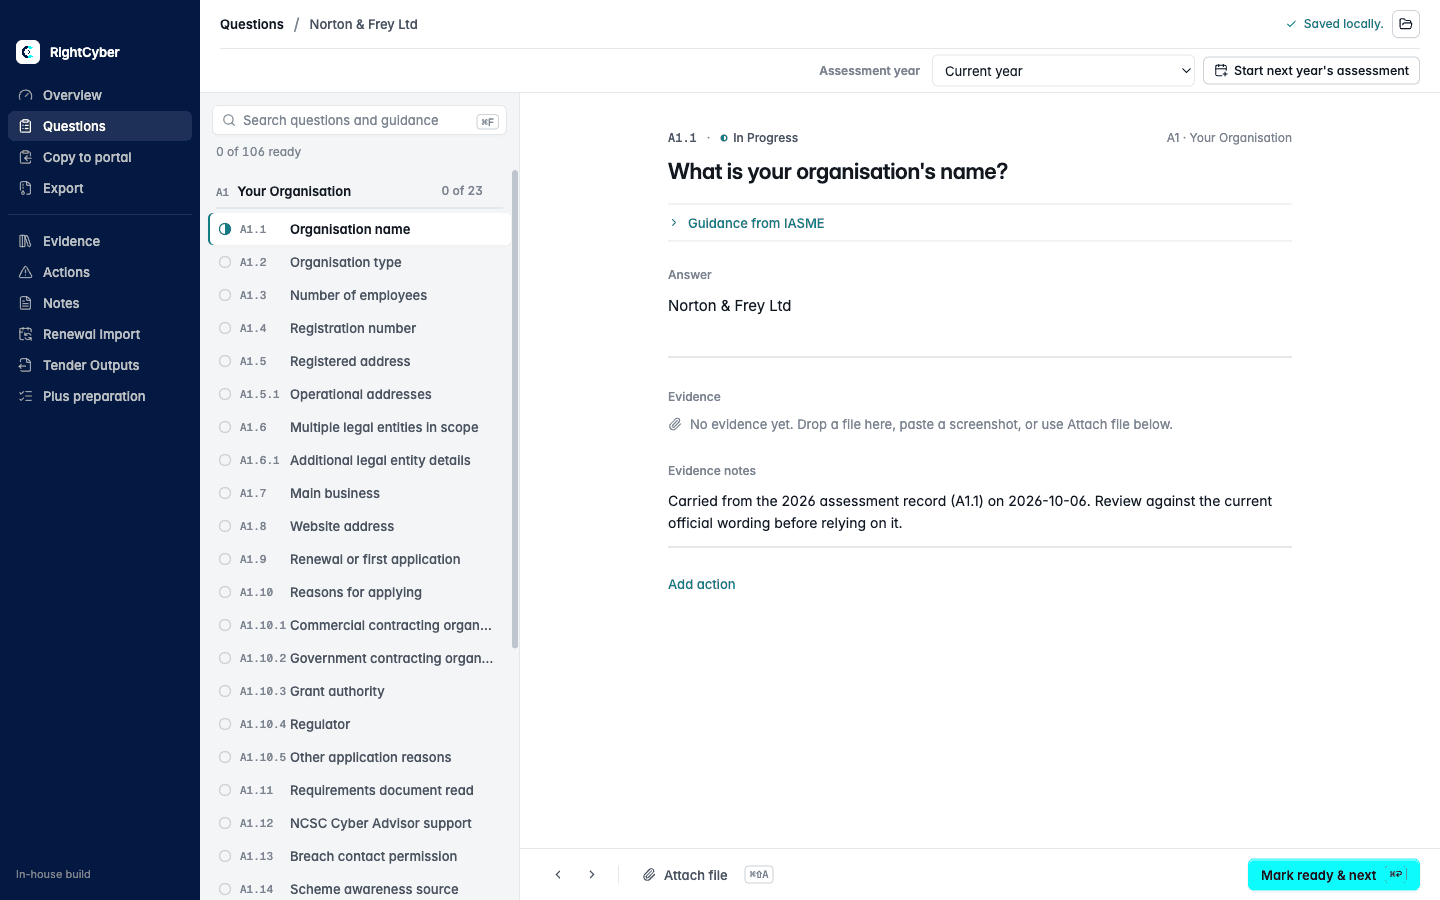Click the Attach file paperclip icon
Screen dimensions: 1440x900
tap(649, 875)
